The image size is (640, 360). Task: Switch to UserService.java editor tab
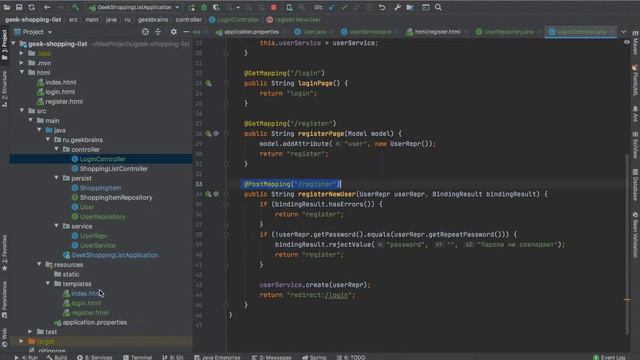(366, 32)
